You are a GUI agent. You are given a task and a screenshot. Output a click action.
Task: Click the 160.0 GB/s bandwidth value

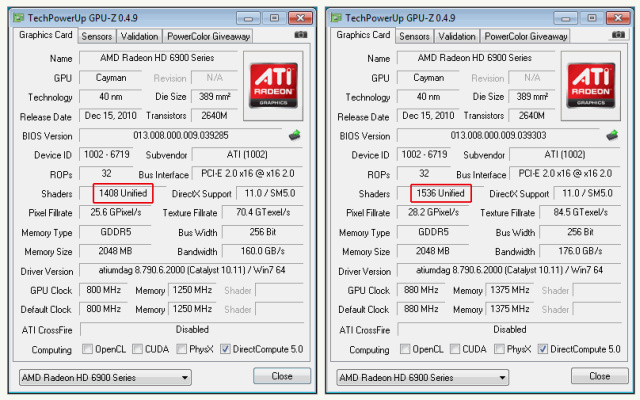[x=263, y=251]
